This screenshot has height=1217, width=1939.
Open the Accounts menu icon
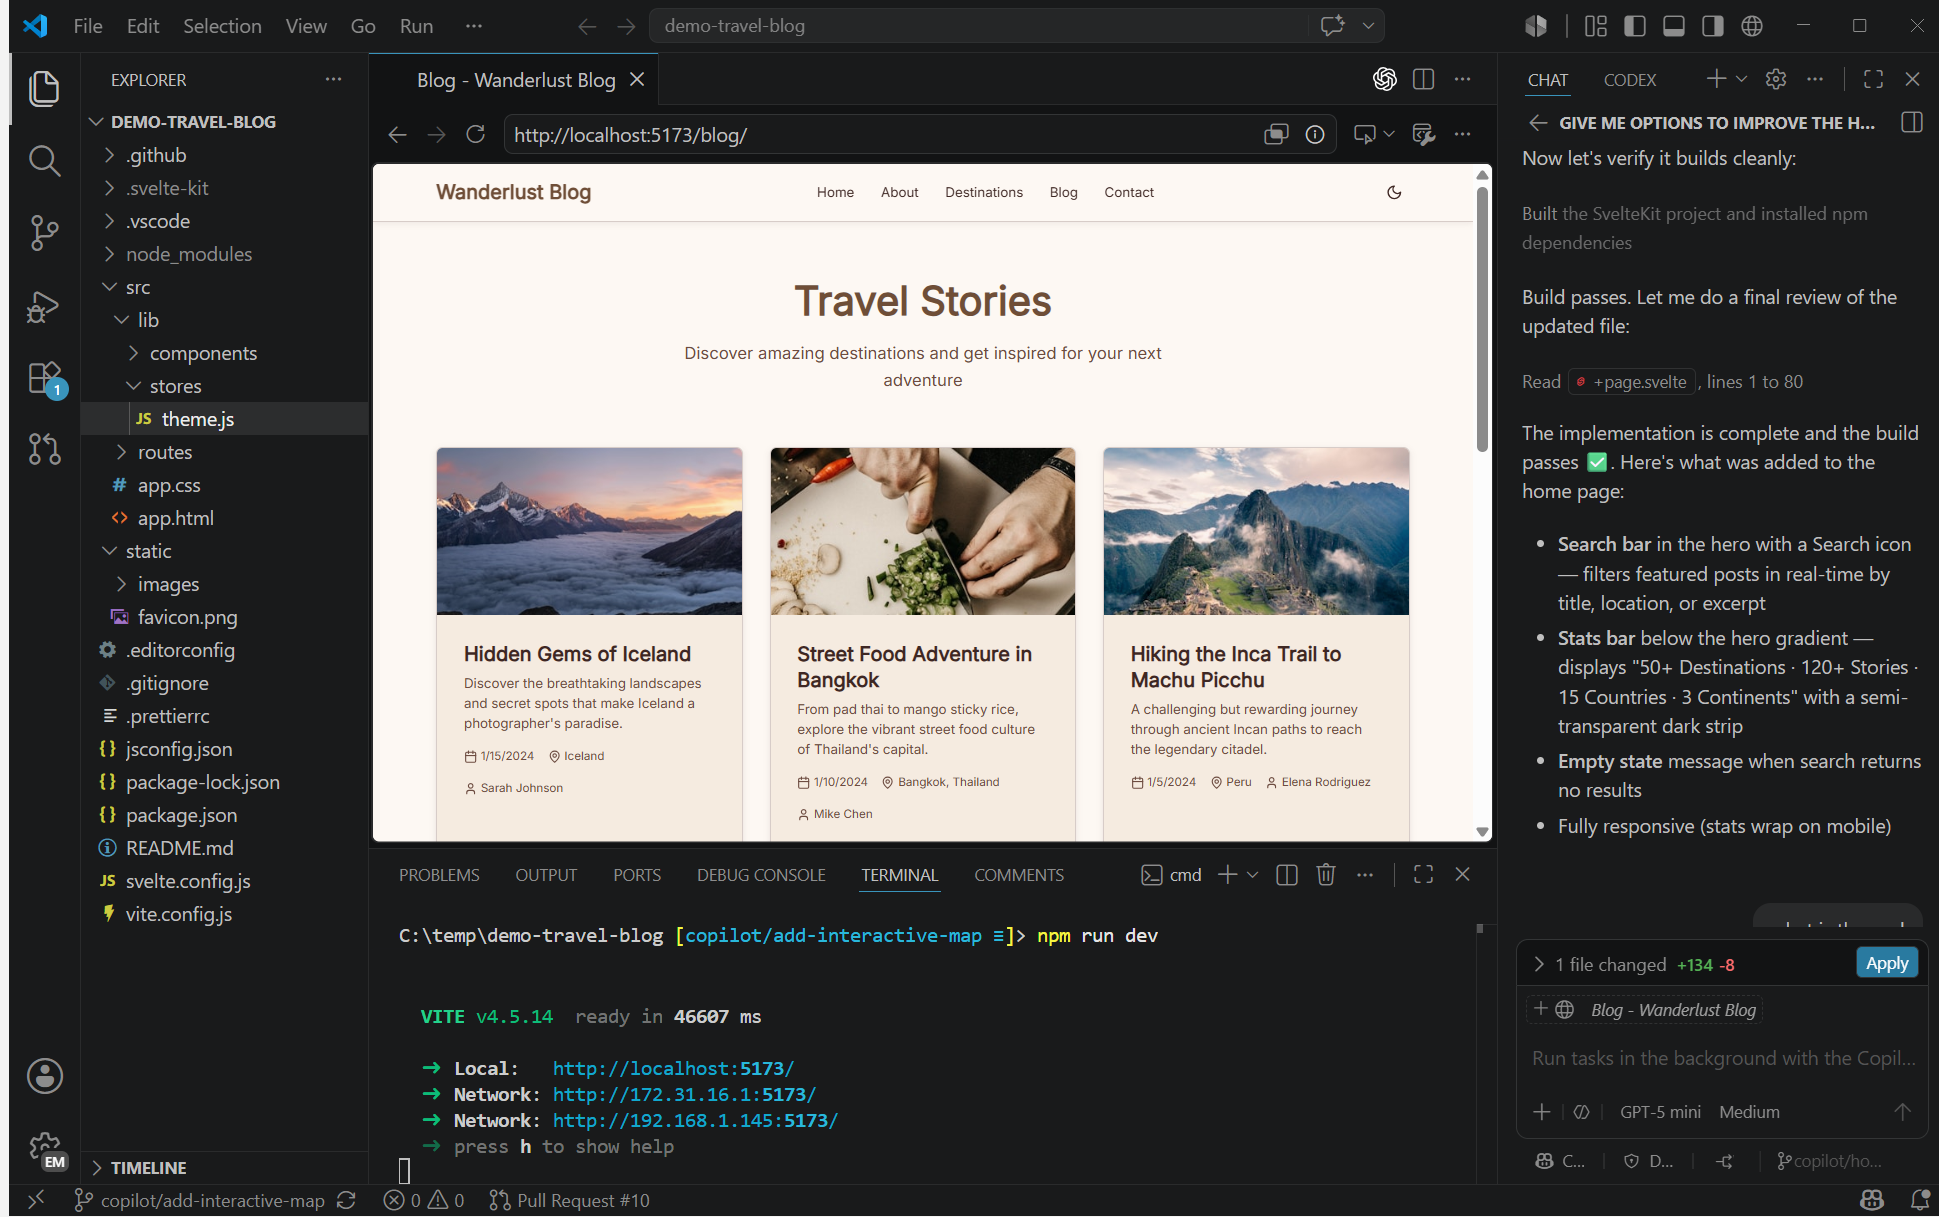44,1076
